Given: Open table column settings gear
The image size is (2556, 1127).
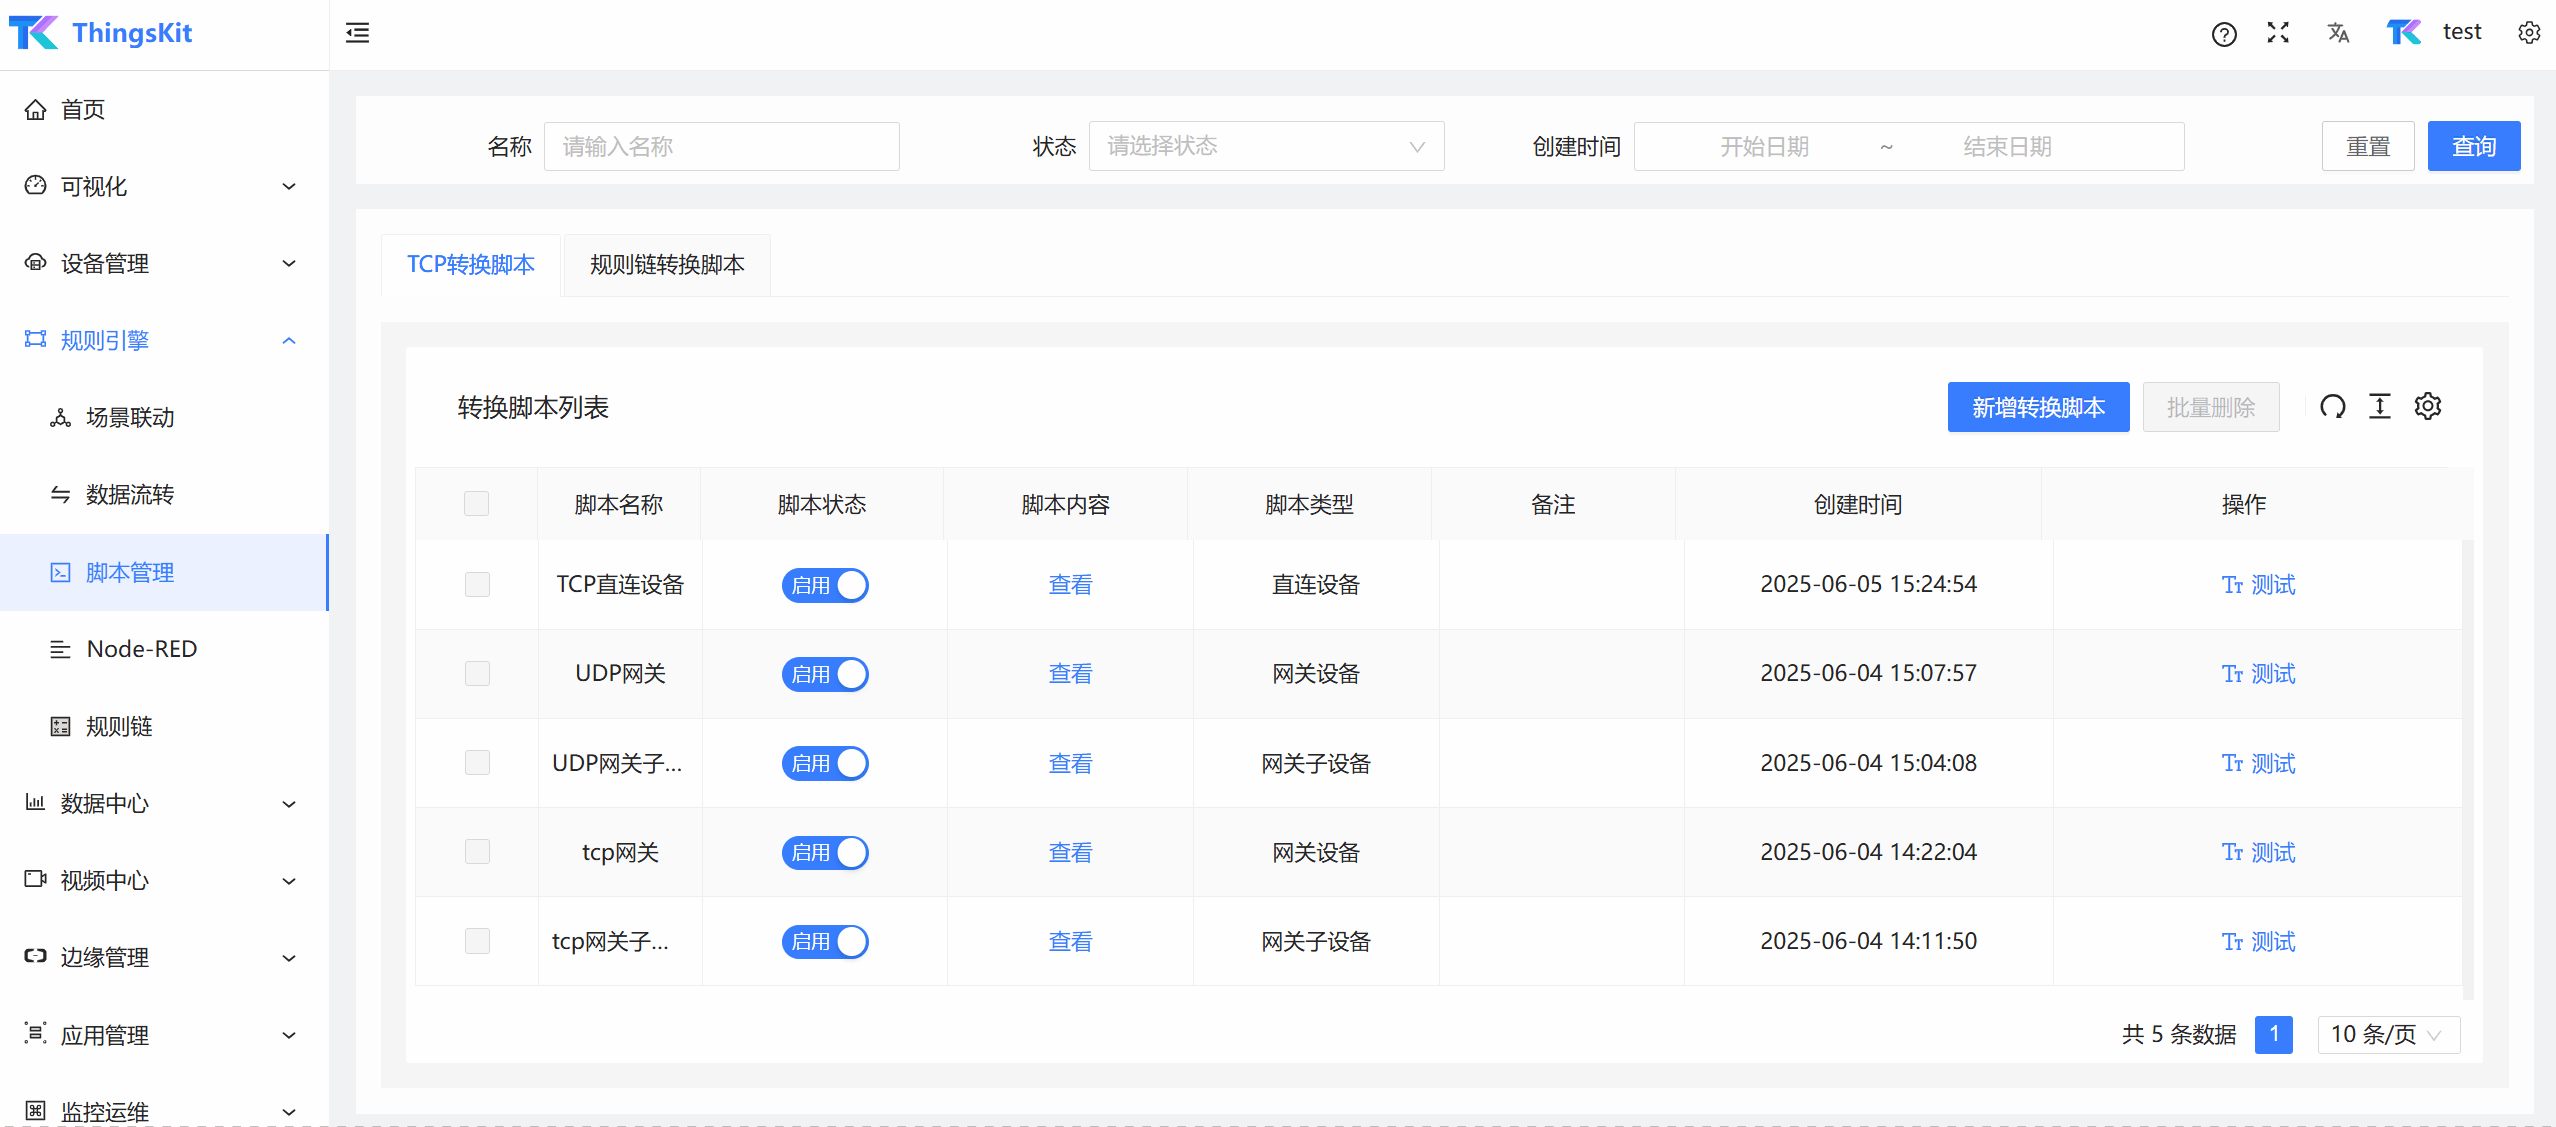Looking at the screenshot, I should pyautogui.click(x=2428, y=406).
